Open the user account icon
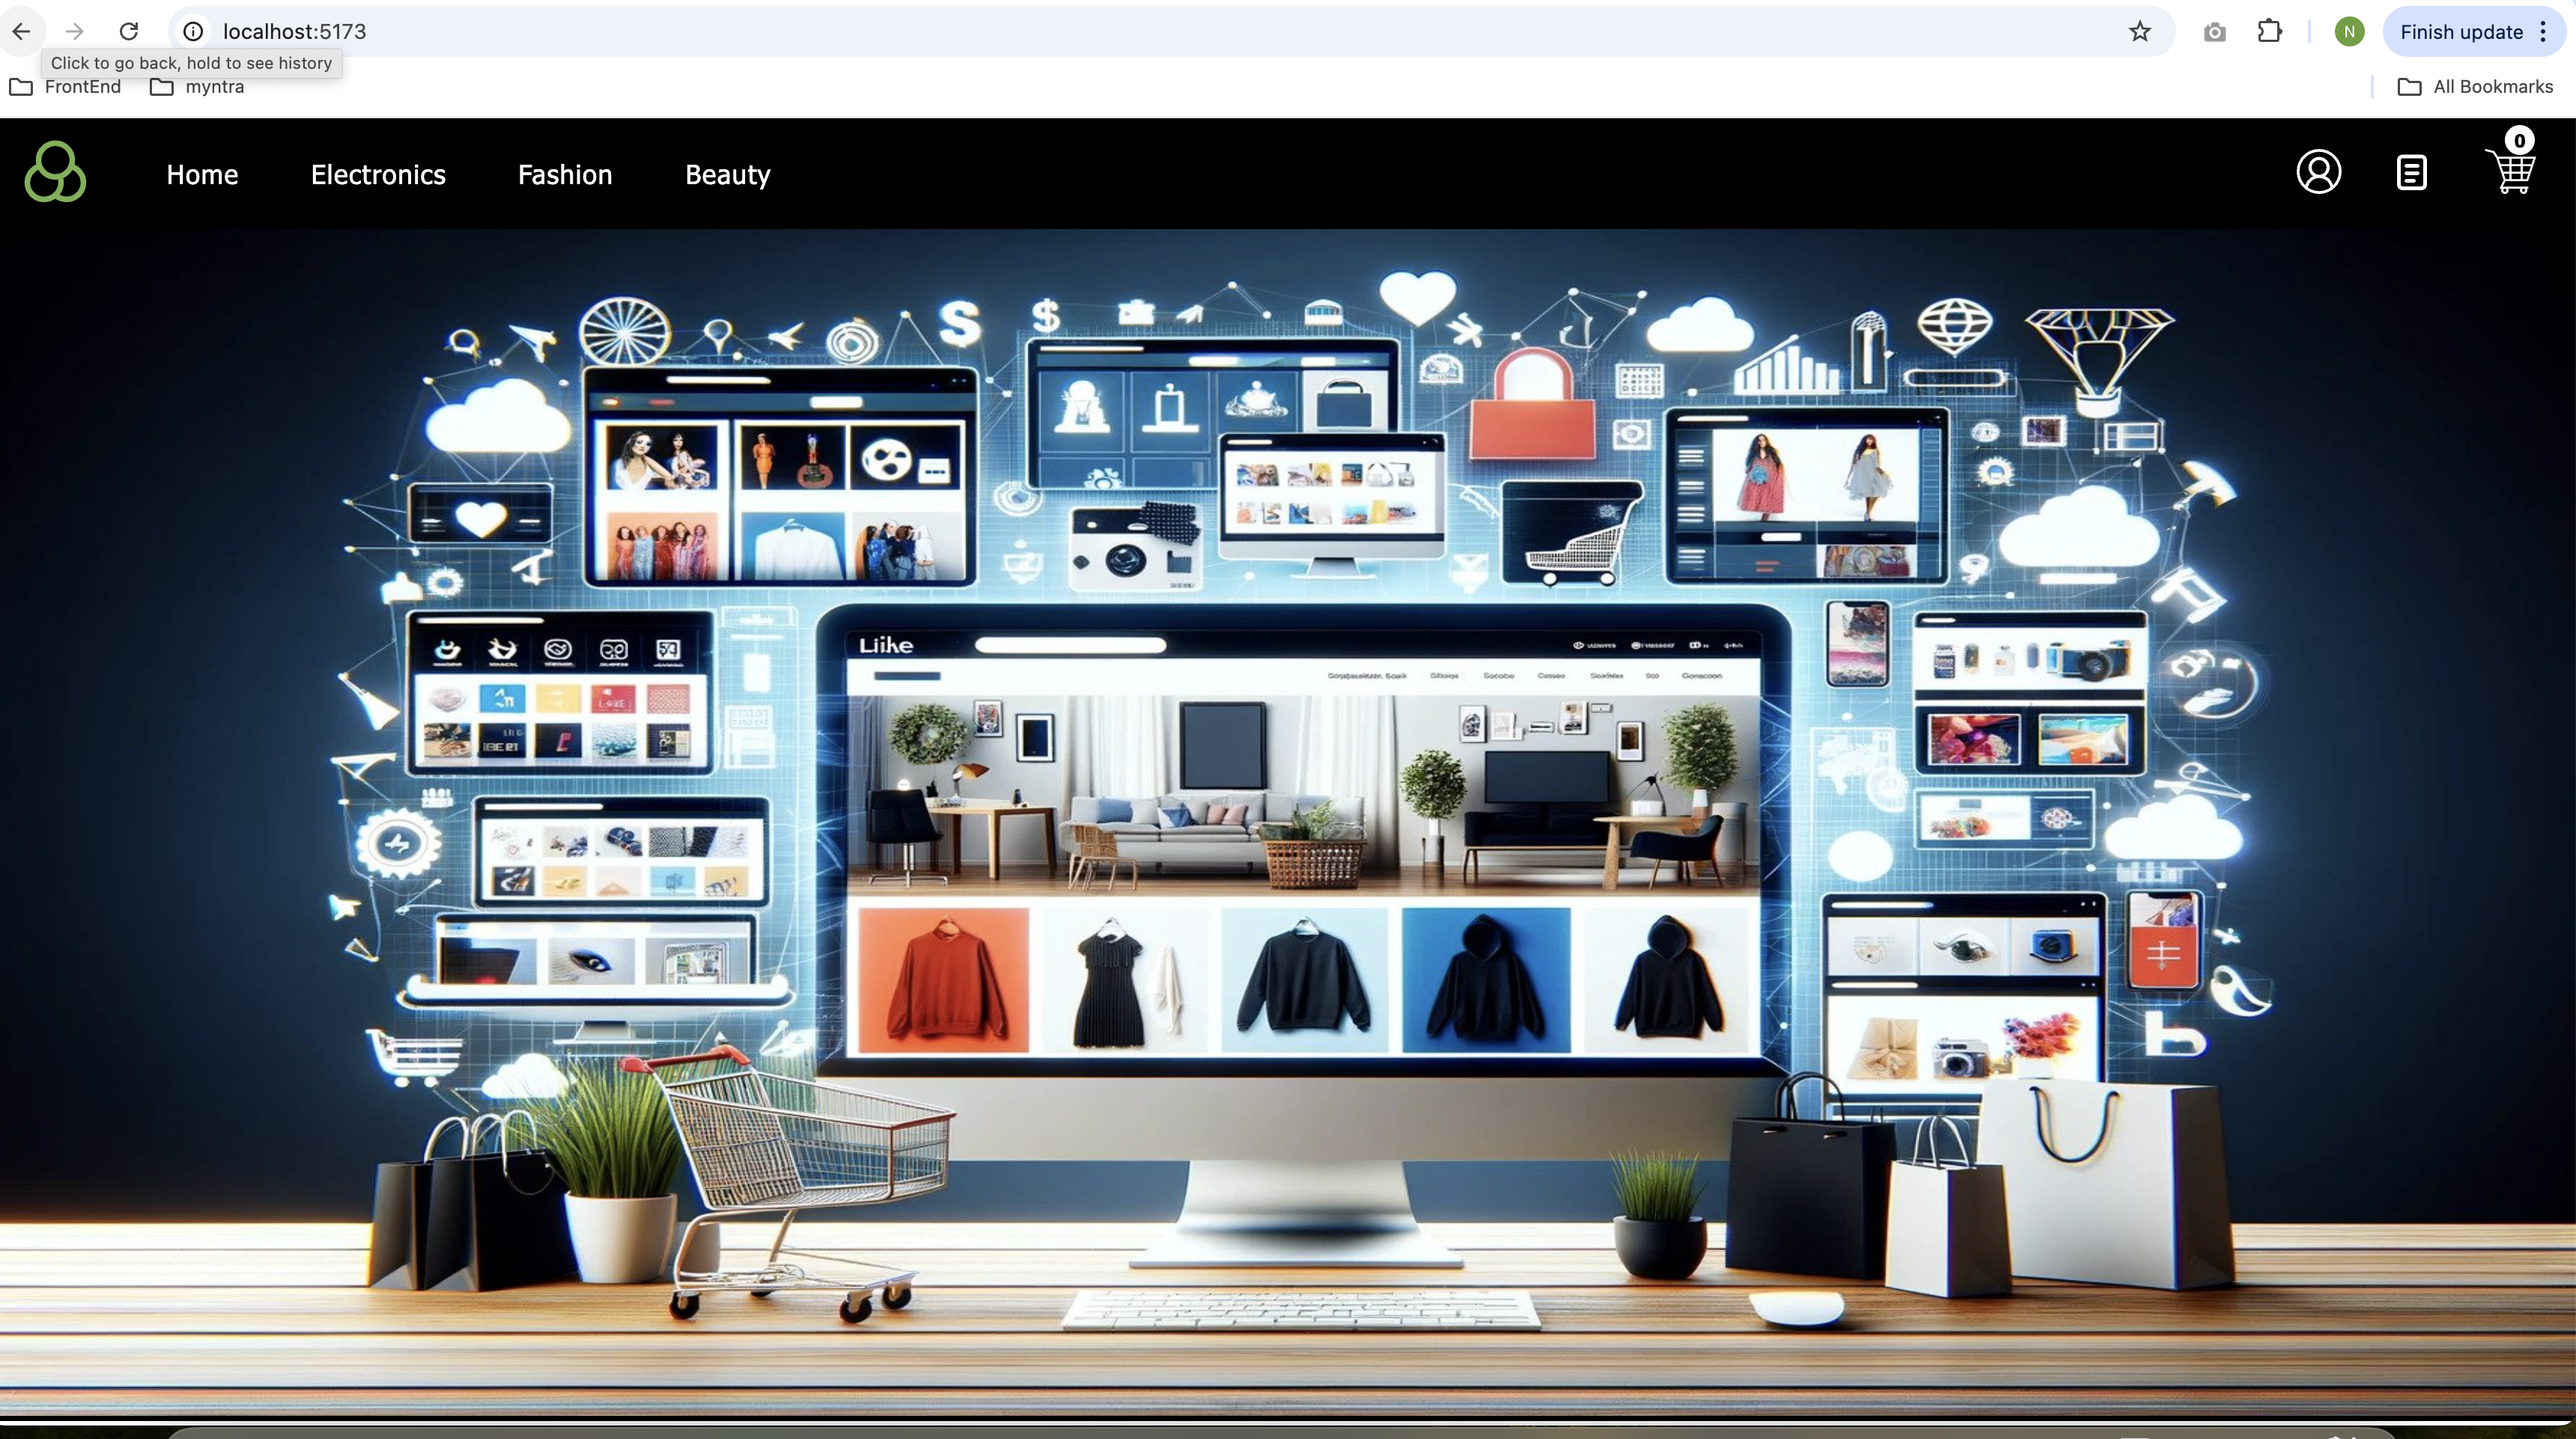Image resolution: width=2576 pixels, height=1439 pixels. tap(2319, 171)
